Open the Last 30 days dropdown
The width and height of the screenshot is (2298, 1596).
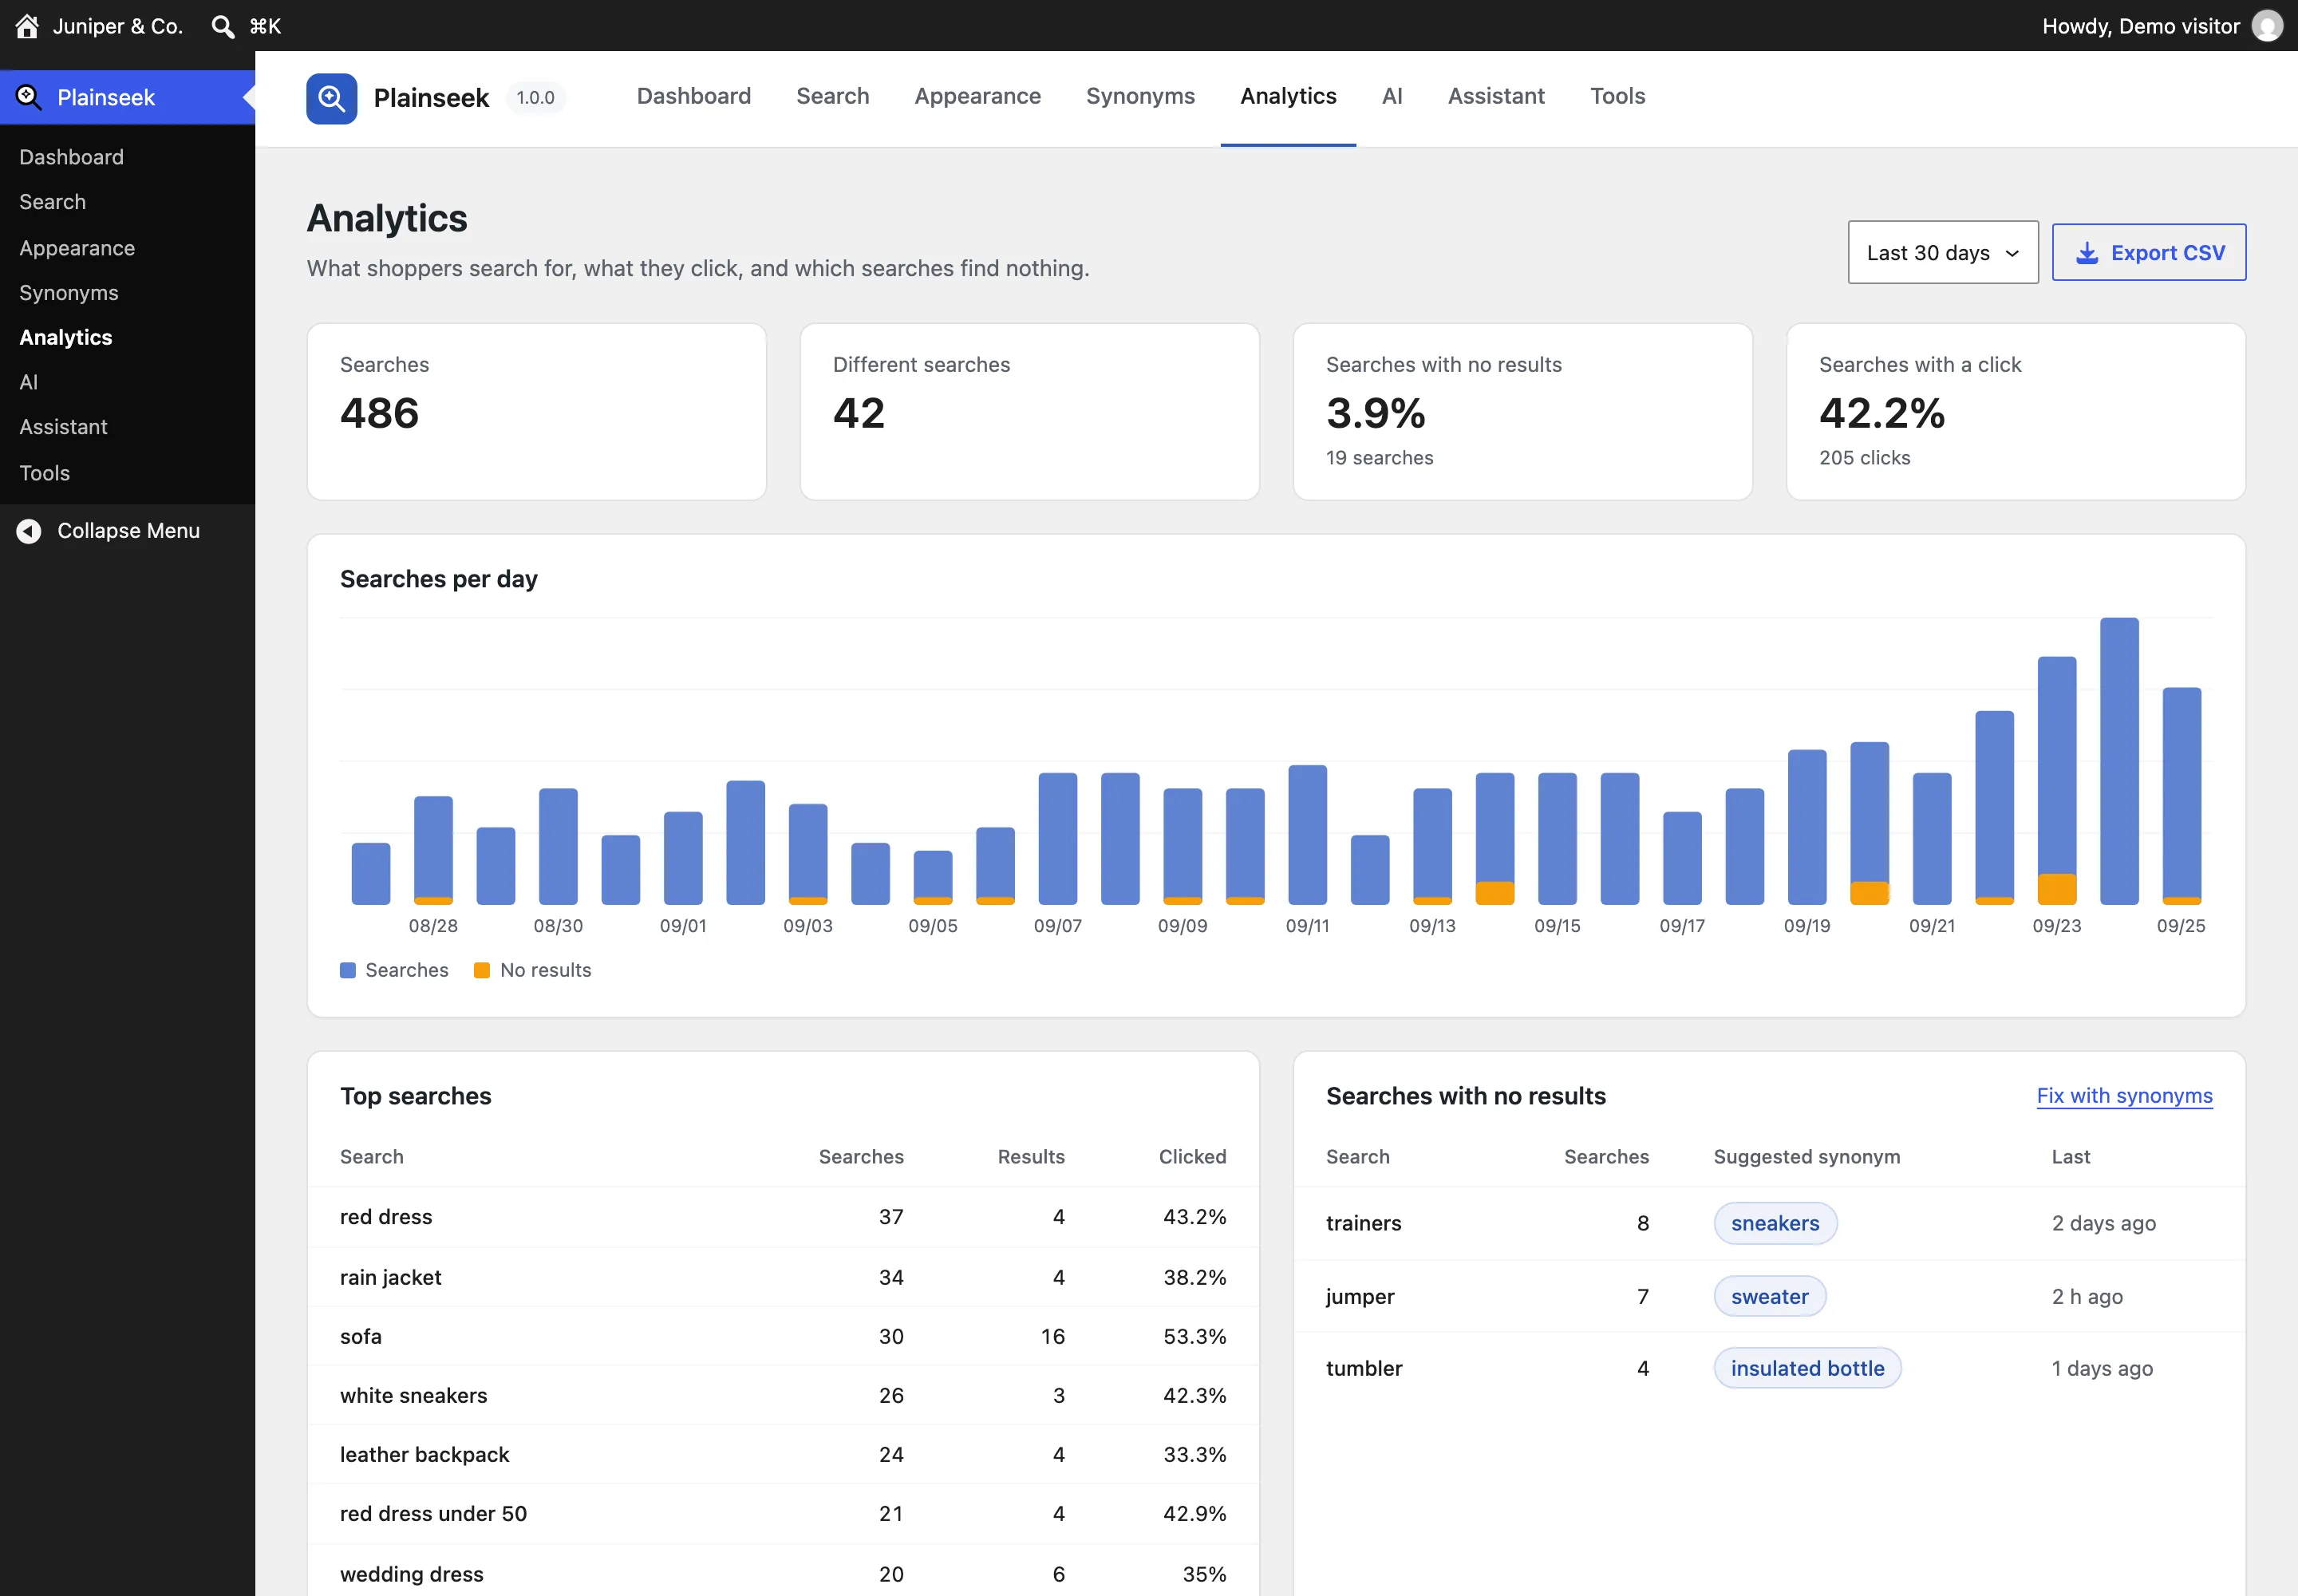(x=1943, y=253)
